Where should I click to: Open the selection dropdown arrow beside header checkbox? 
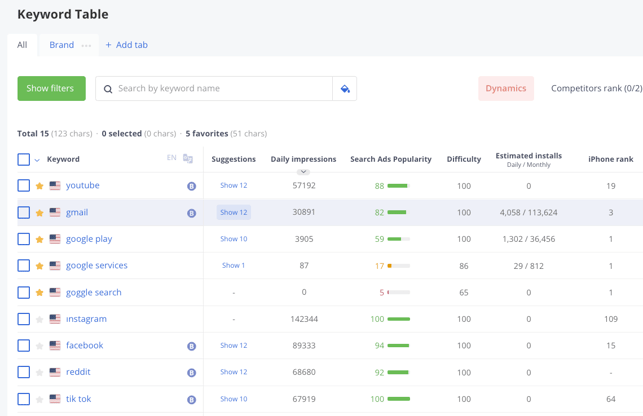pyautogui.click(x=37, y=160)
